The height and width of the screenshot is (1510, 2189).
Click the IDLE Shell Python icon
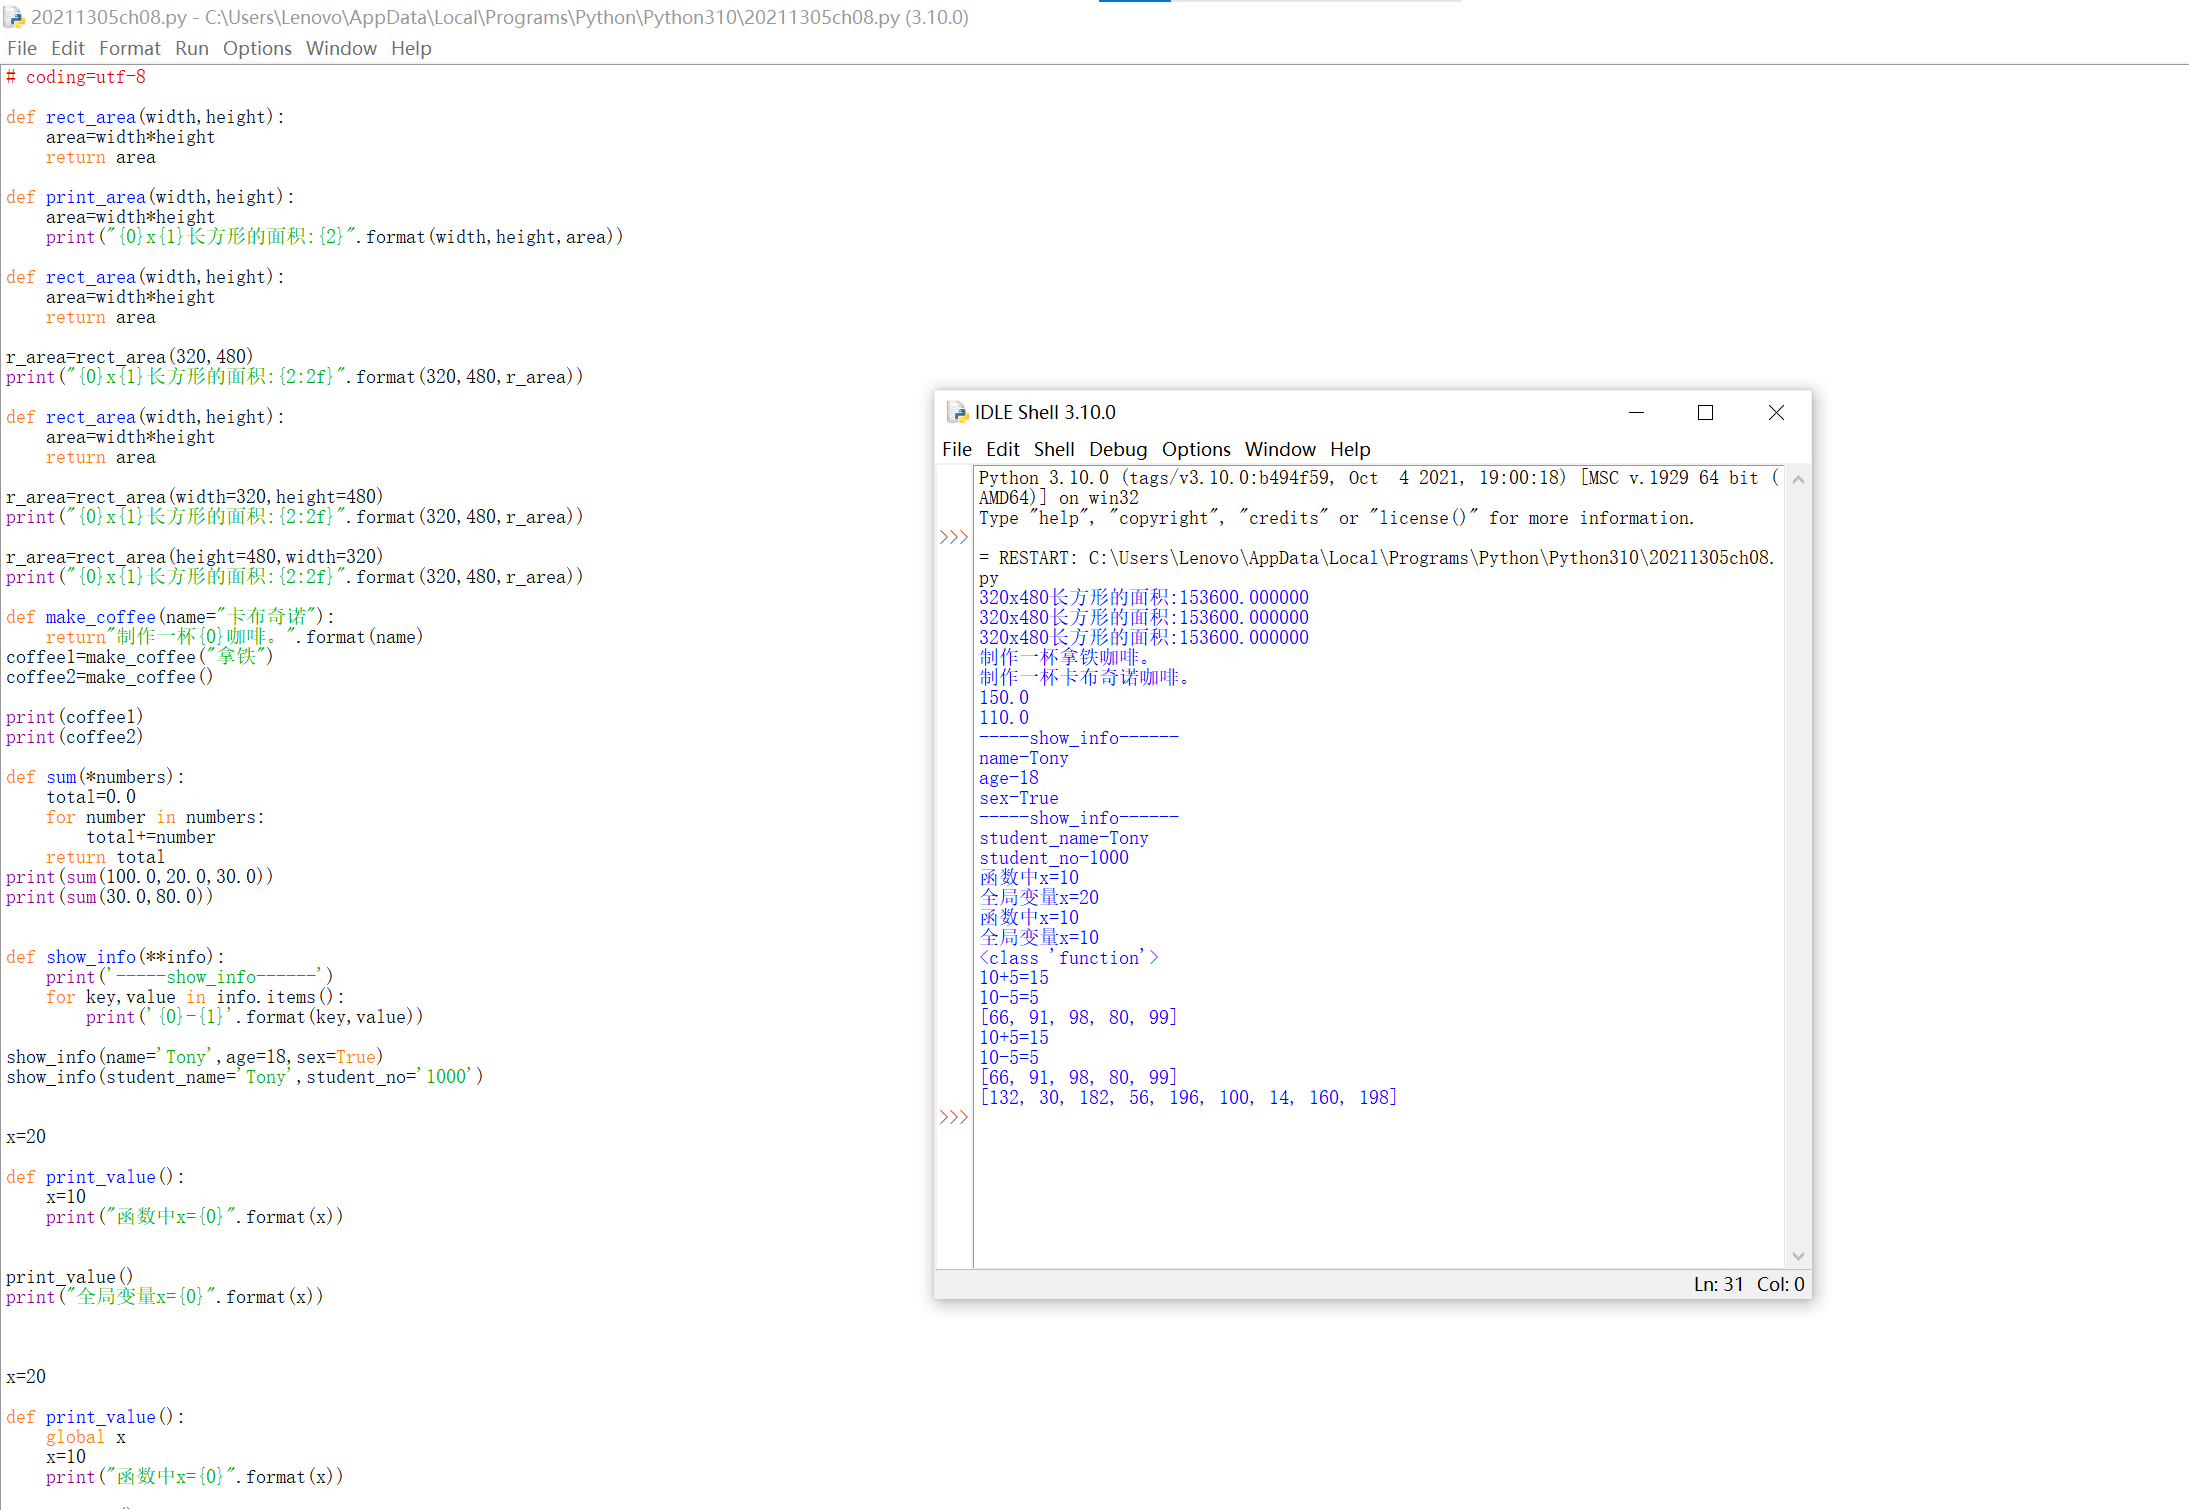(x=957, y=412)
